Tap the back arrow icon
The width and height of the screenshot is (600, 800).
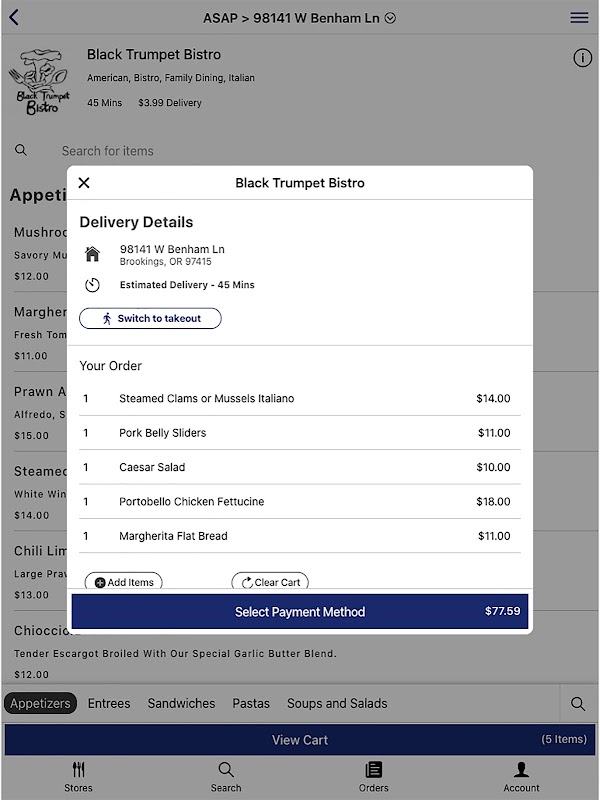click(14, 18)
